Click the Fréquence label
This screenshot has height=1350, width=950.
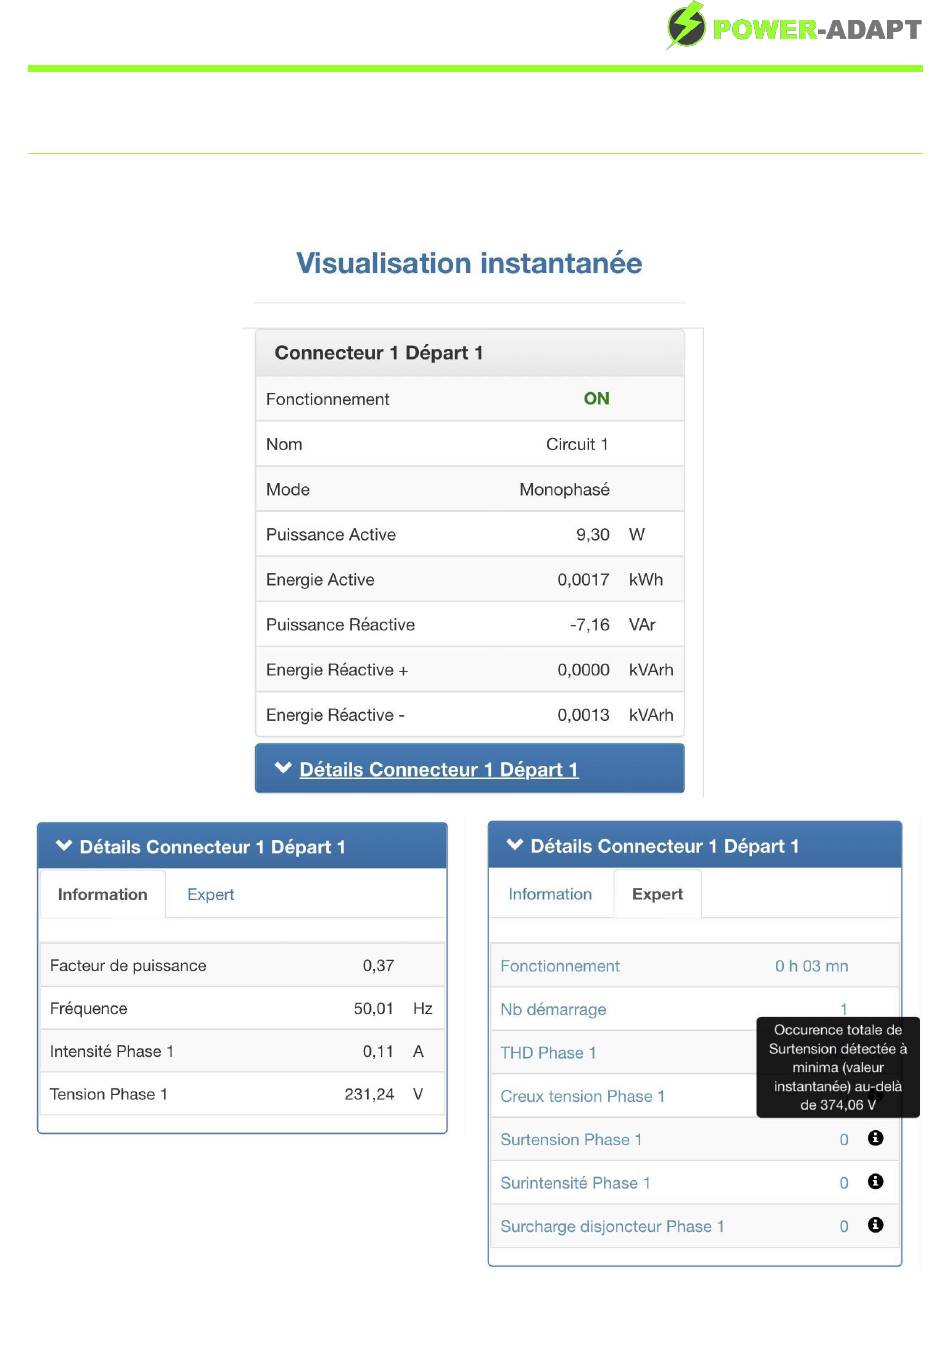[89, 1008]
